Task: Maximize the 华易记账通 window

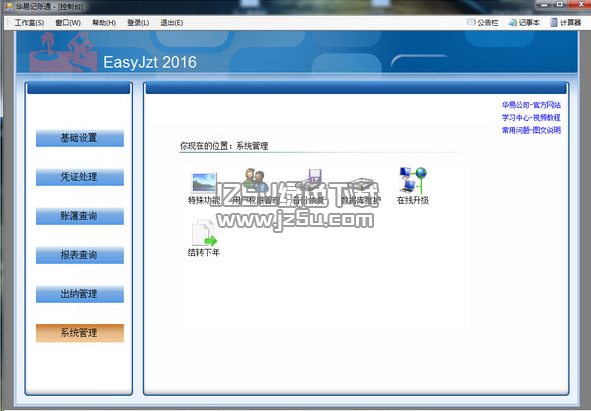Action: click(560, 5)
